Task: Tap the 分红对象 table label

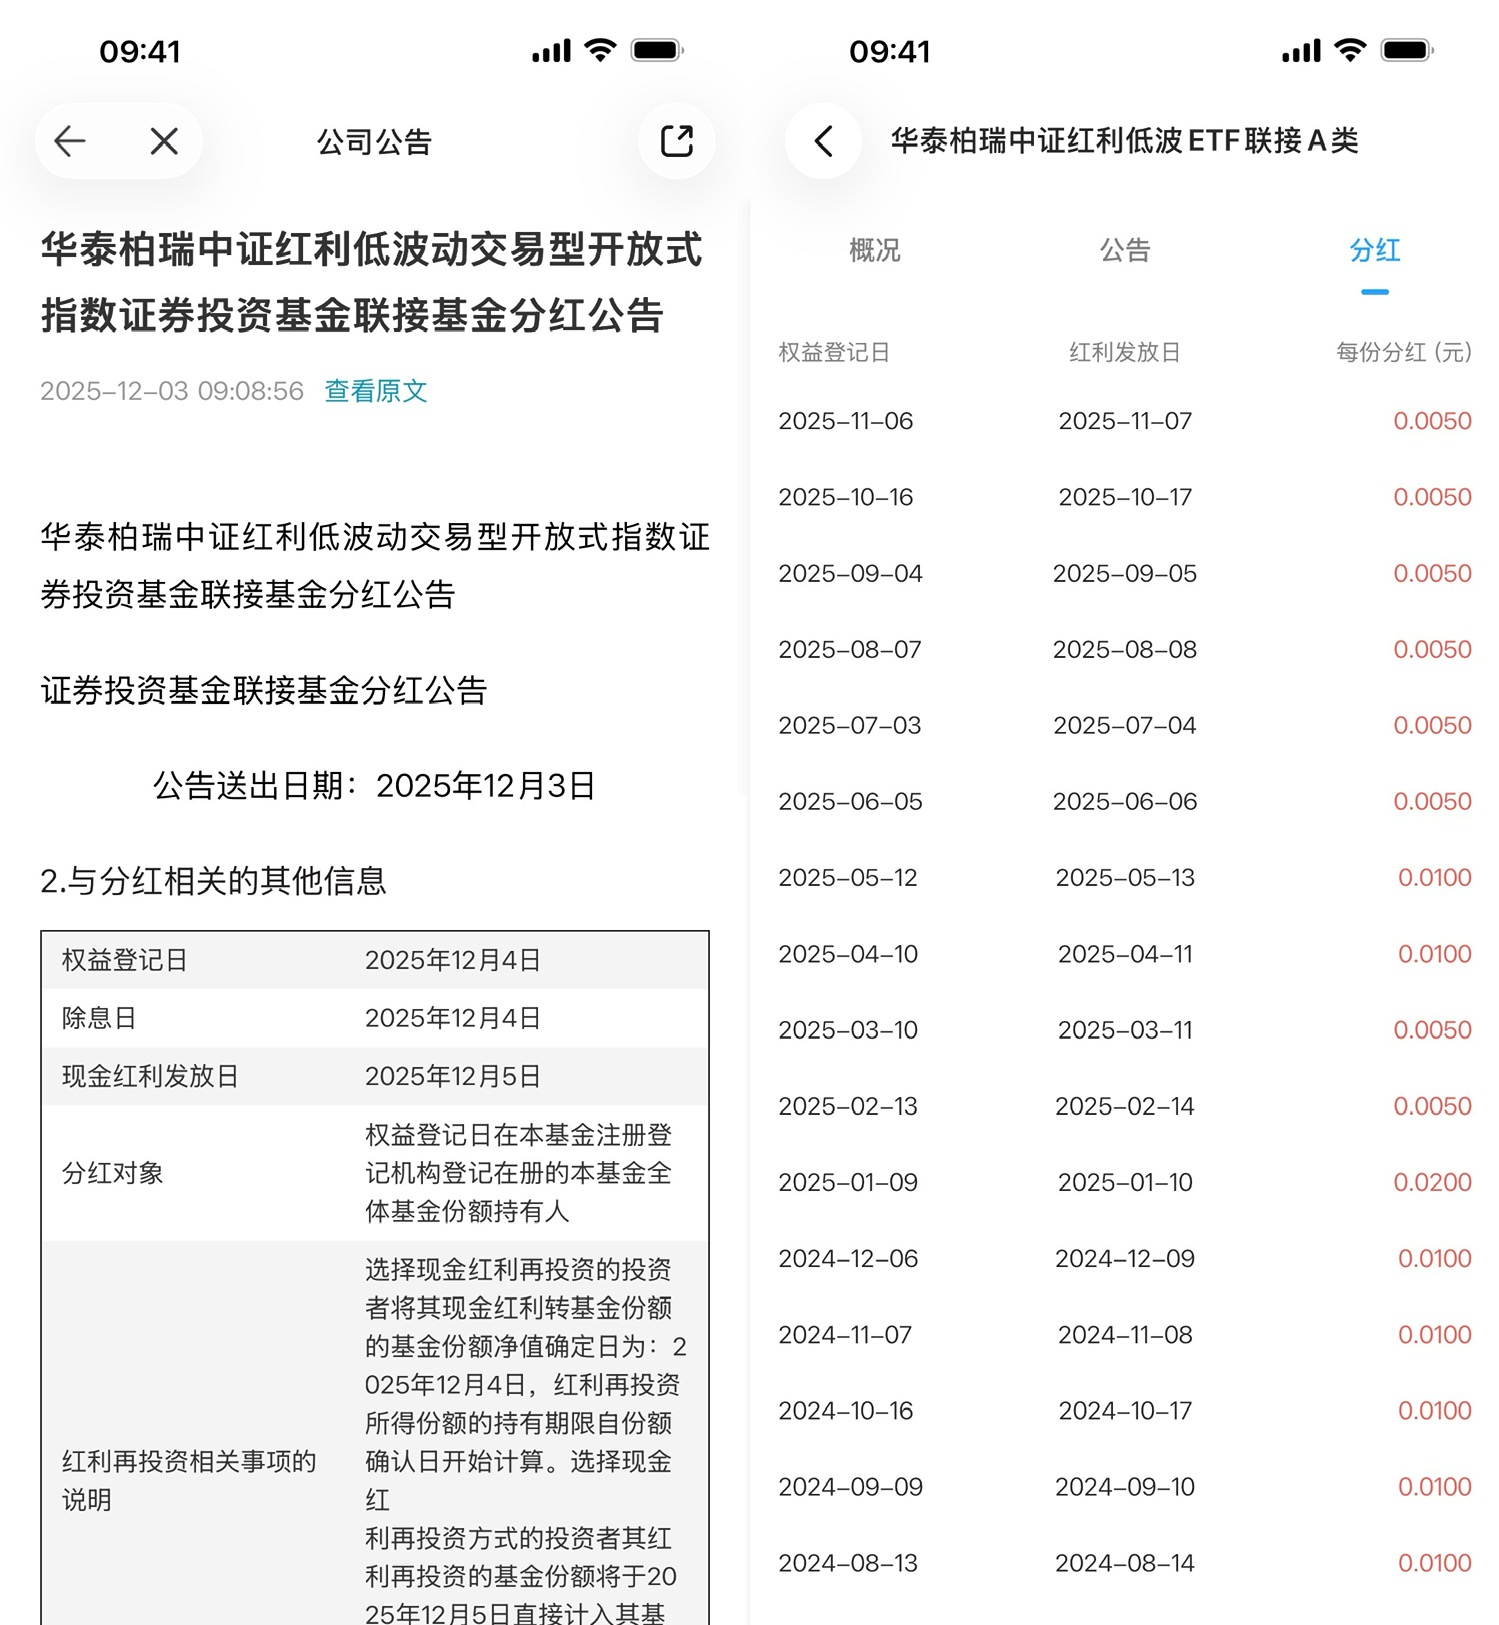Action: (112, 1173)
